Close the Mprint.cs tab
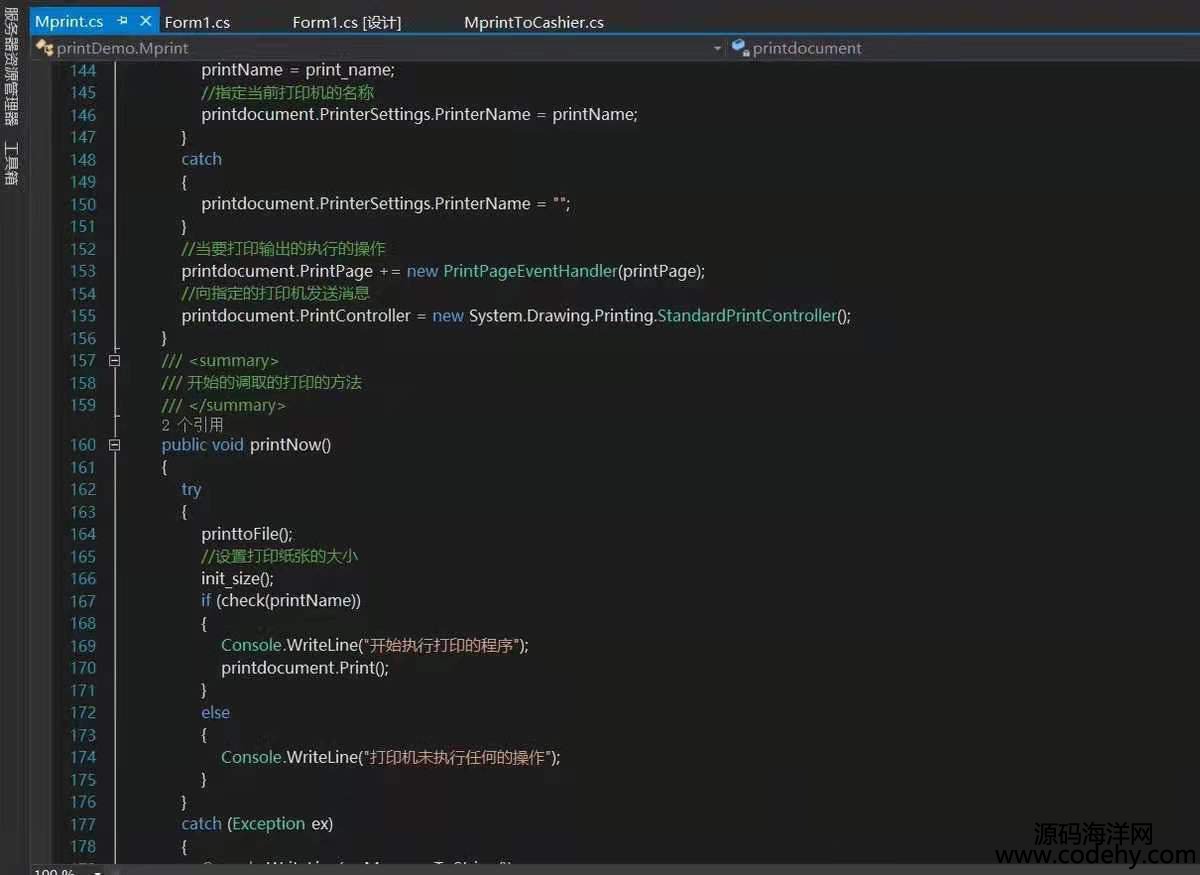Screen dimensions: 1200x875 145,21
